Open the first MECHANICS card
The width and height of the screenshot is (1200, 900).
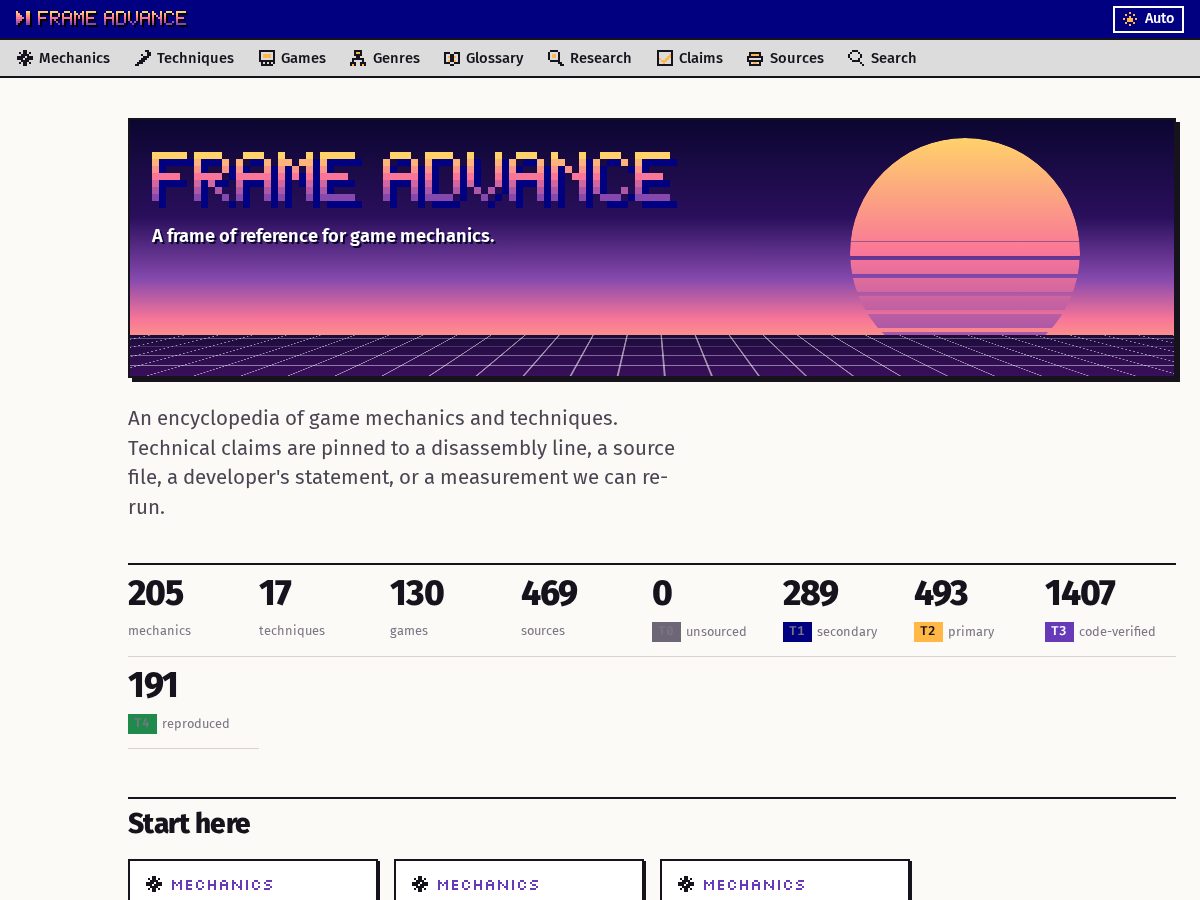click(x=253, y=880)
